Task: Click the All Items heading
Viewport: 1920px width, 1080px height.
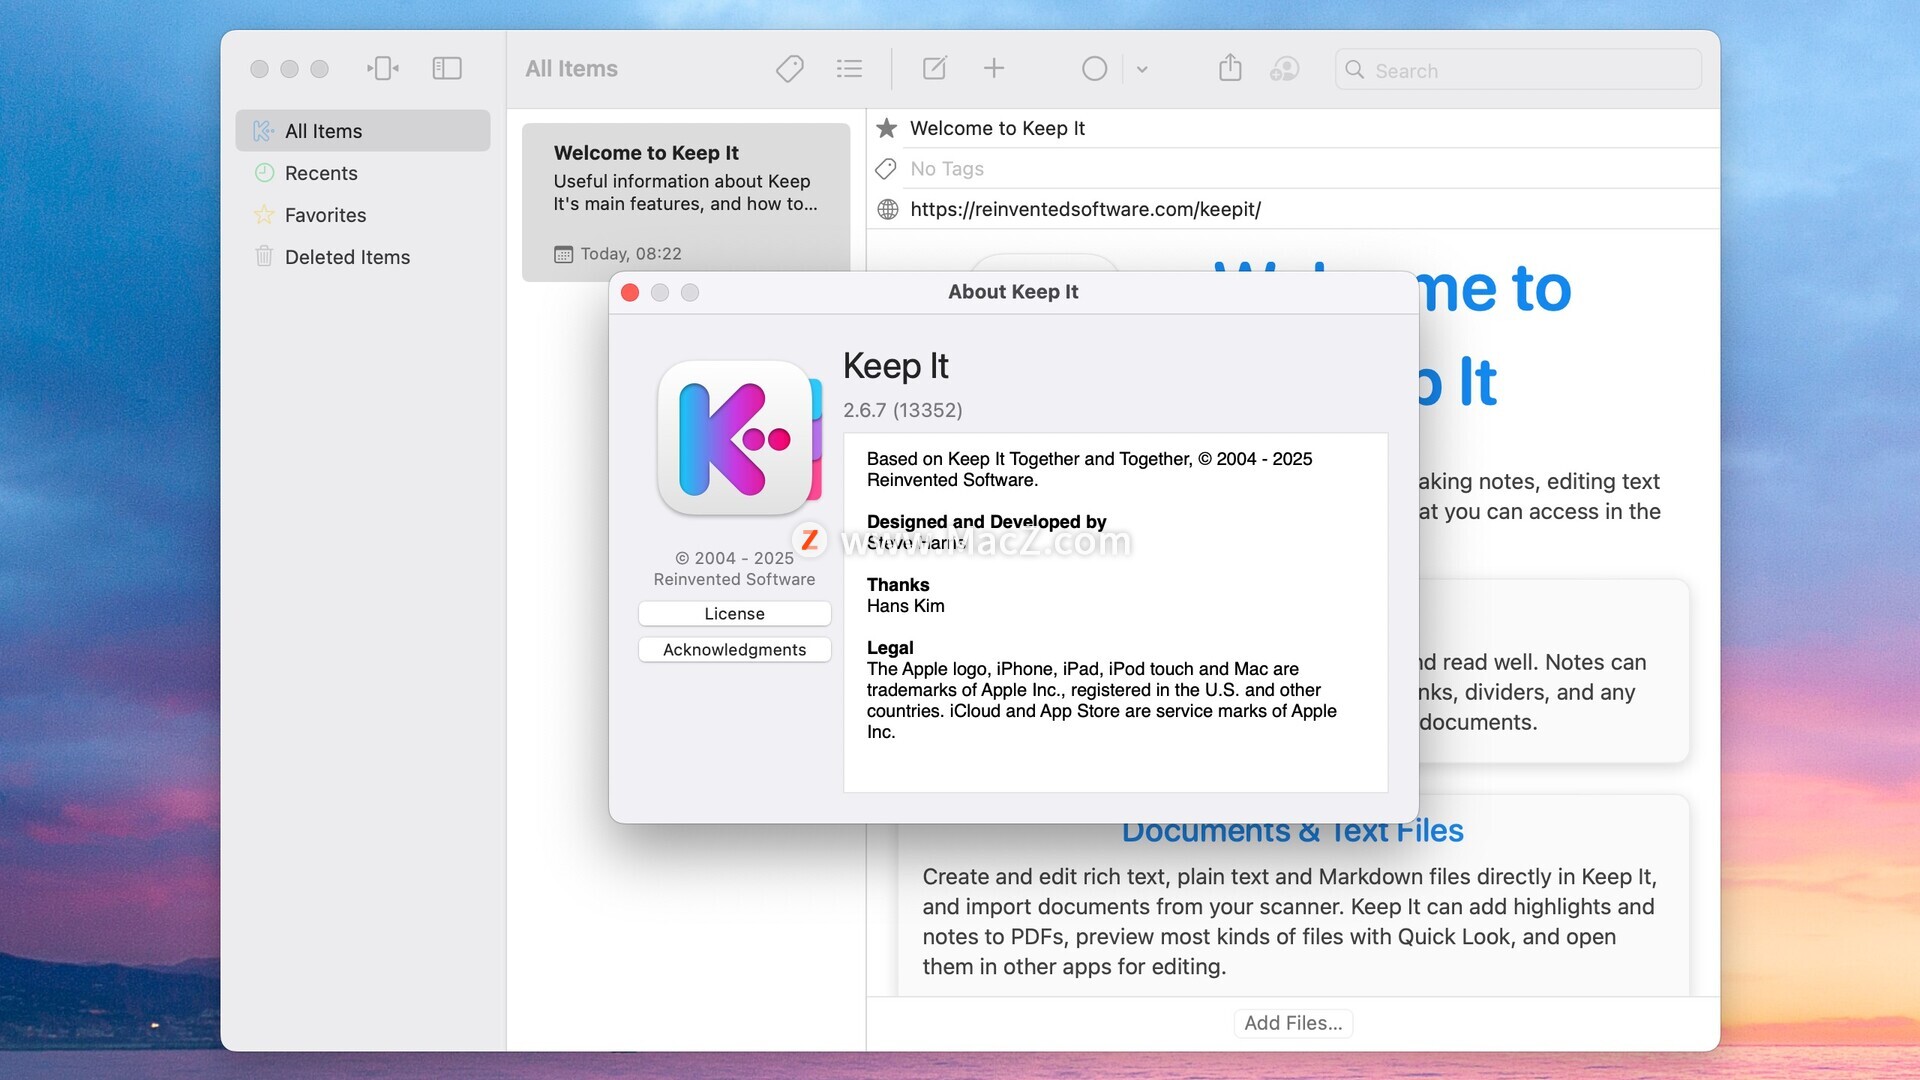Action: pos(571,69)
